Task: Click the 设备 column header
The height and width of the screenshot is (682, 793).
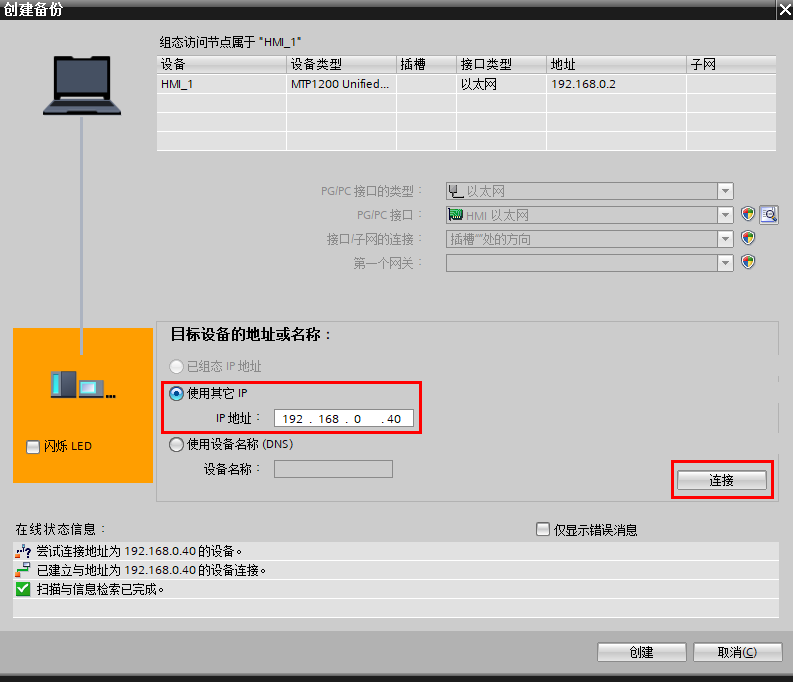Action: (x=222, y=64)
